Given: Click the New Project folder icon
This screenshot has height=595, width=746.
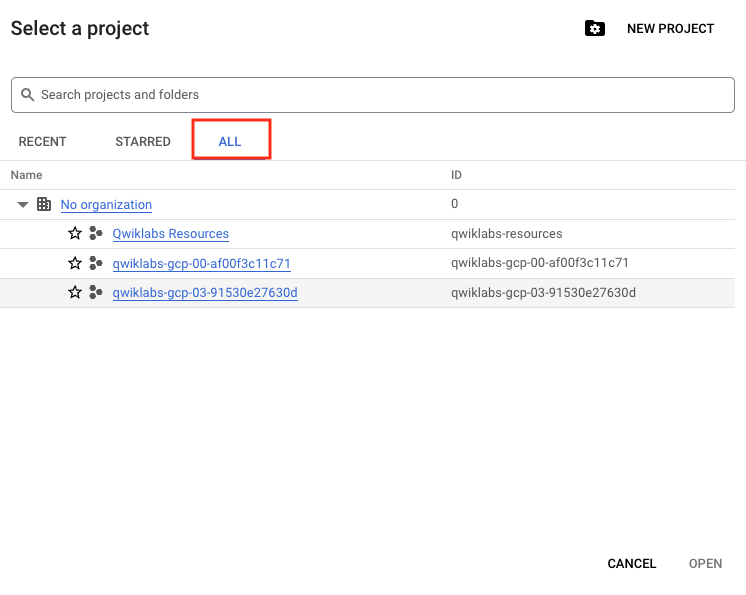Looking at the screenshot, I should (x=595, y=29).
